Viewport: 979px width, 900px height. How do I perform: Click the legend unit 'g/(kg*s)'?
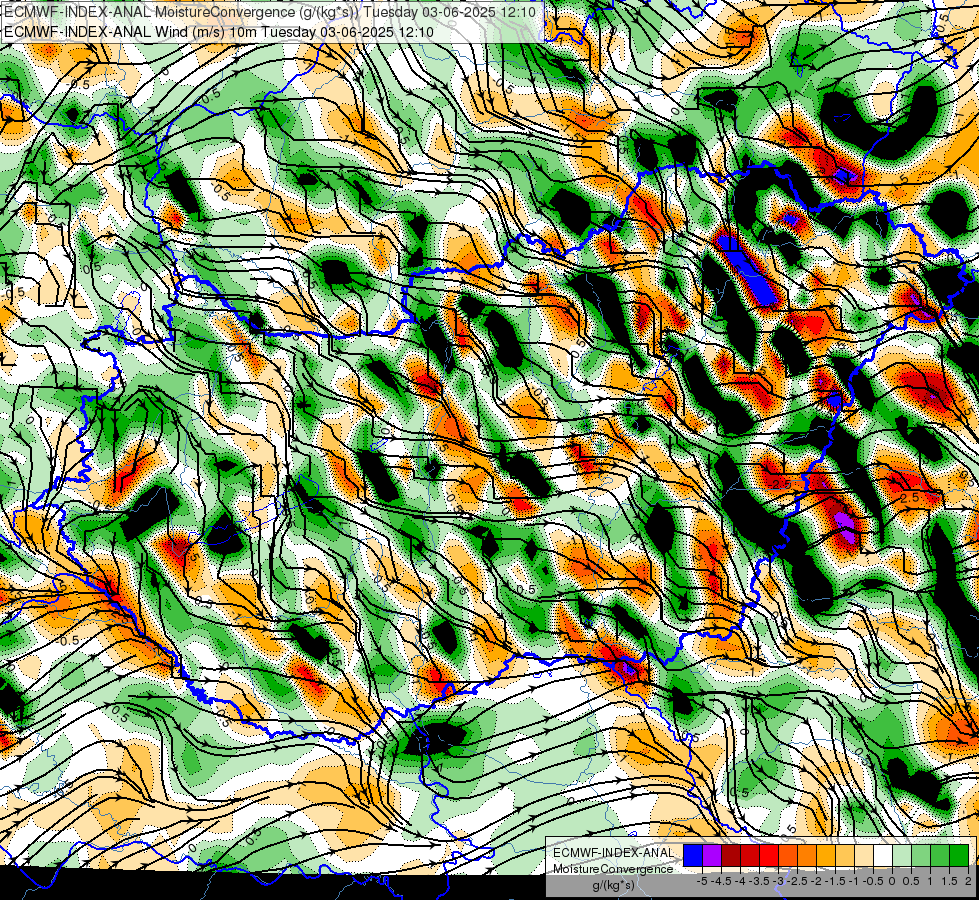click(x=614, y=886)
